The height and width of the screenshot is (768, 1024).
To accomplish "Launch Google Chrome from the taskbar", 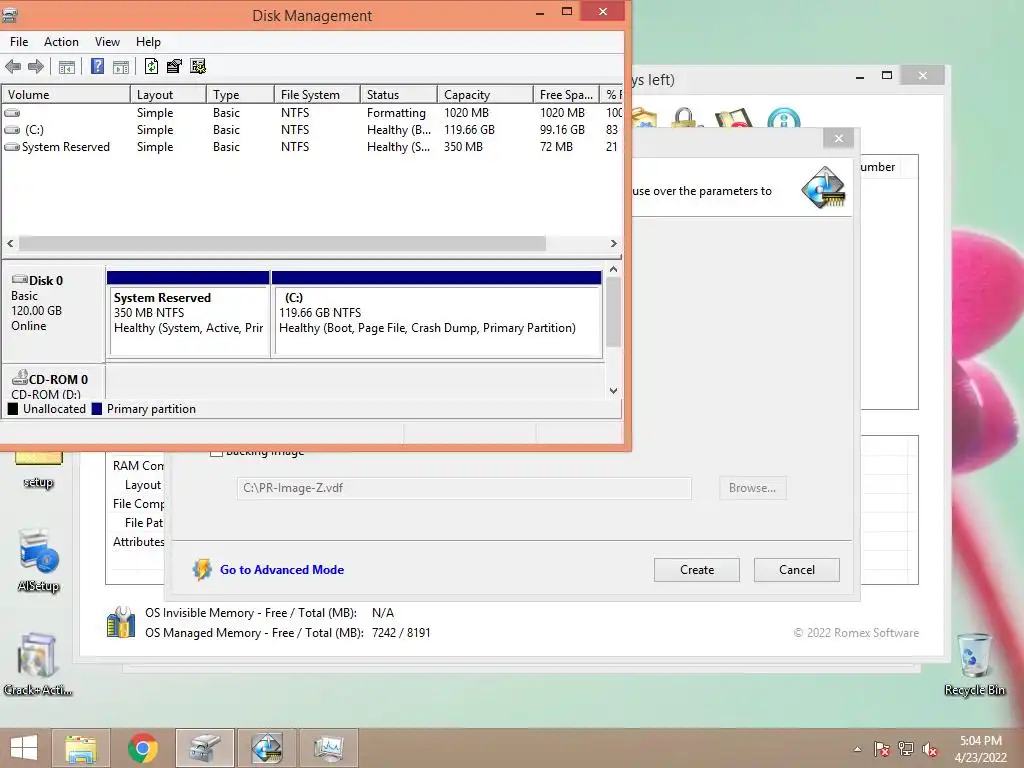I will (143, 748).
